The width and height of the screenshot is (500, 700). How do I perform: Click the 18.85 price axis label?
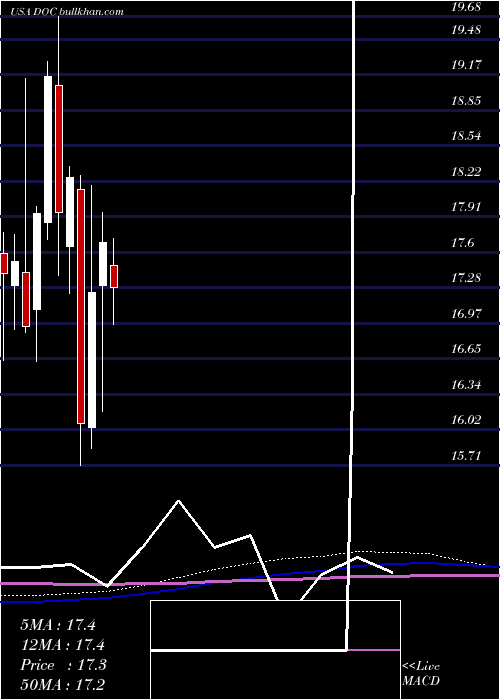(465, 101)
